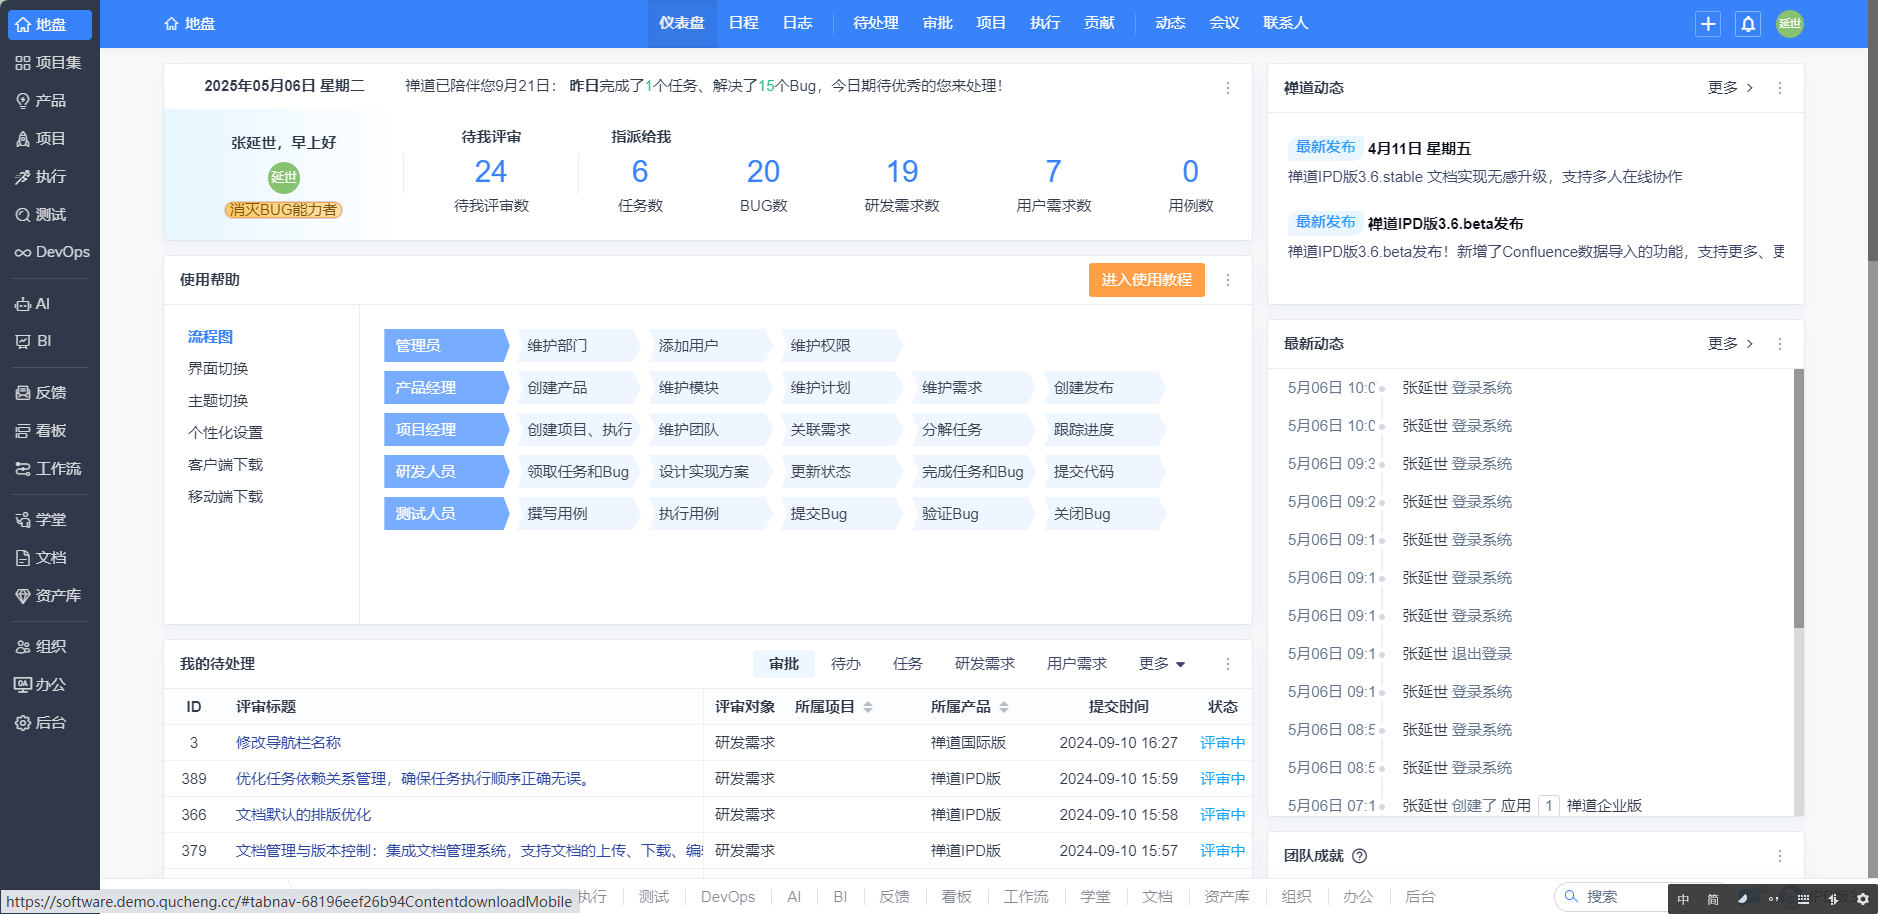
Task: Show 主题切换 in the help panel
Action: pos(218,401)
